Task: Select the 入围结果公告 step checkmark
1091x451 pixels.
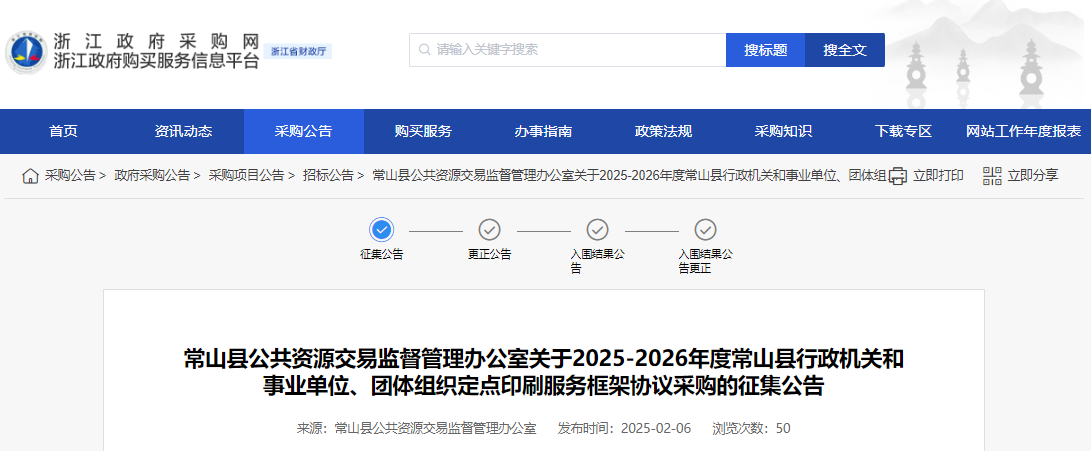Action: point(597,229)
